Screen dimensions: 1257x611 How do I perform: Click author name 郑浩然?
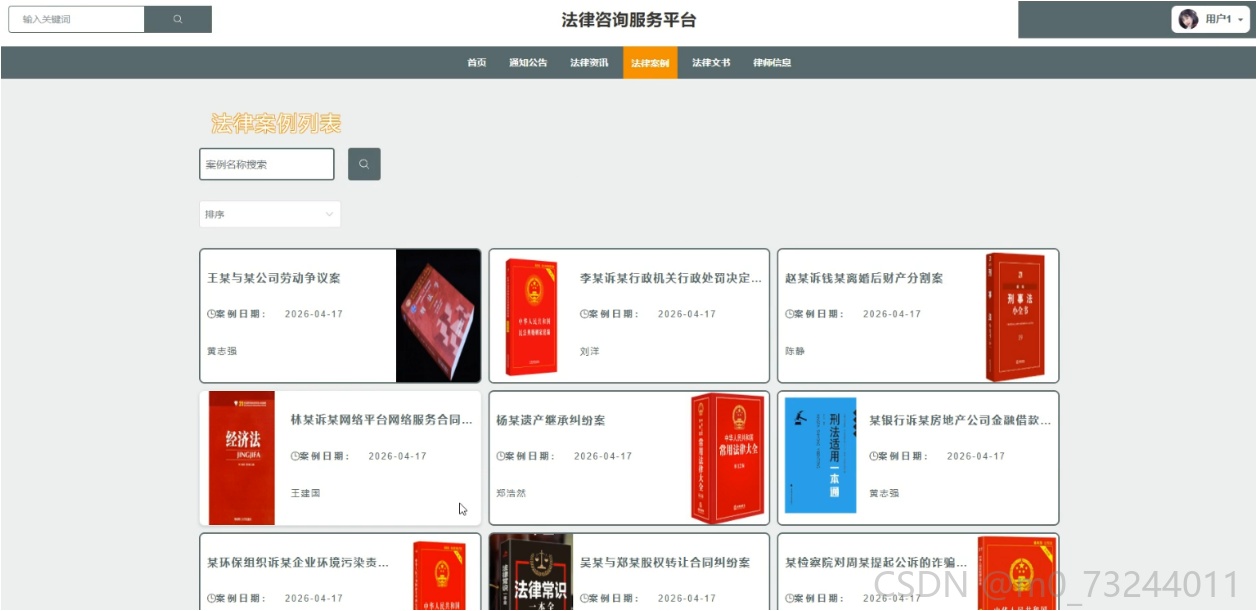click(511, 493)
